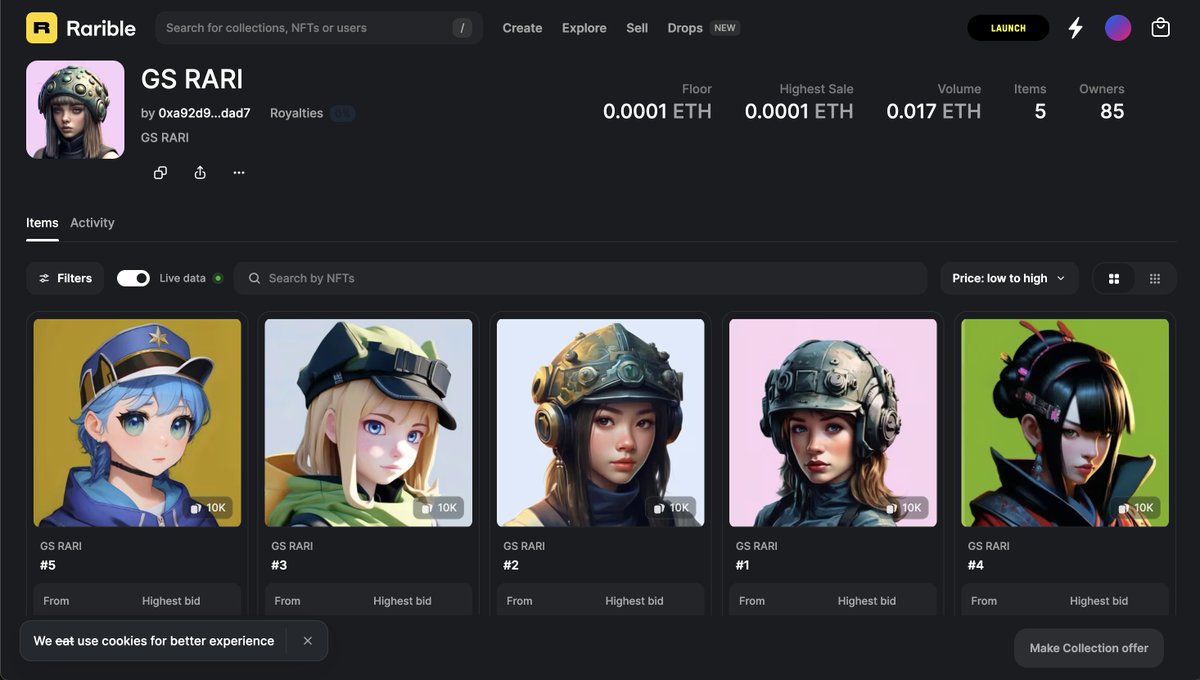Viewport: 1200px width, 680px height.
Task: Open NFT #3 blonde girl image
Action: tap(368, 423)
